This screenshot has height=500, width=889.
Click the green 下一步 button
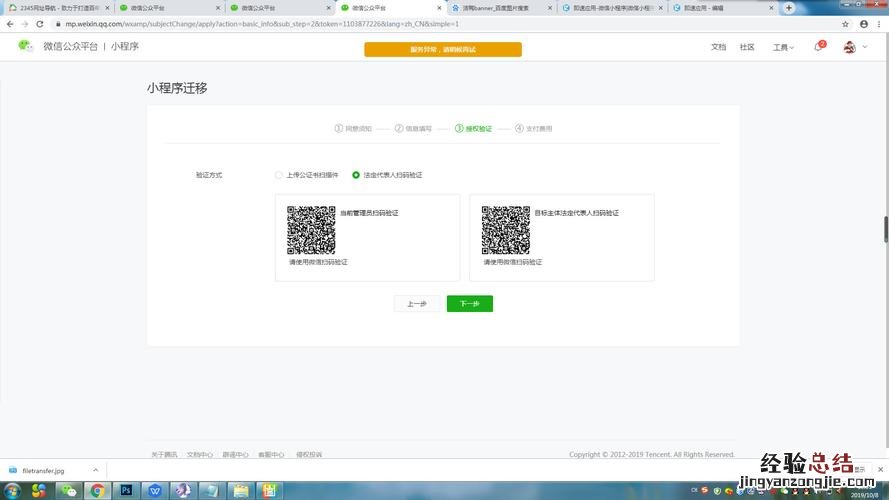click(469, 304)
